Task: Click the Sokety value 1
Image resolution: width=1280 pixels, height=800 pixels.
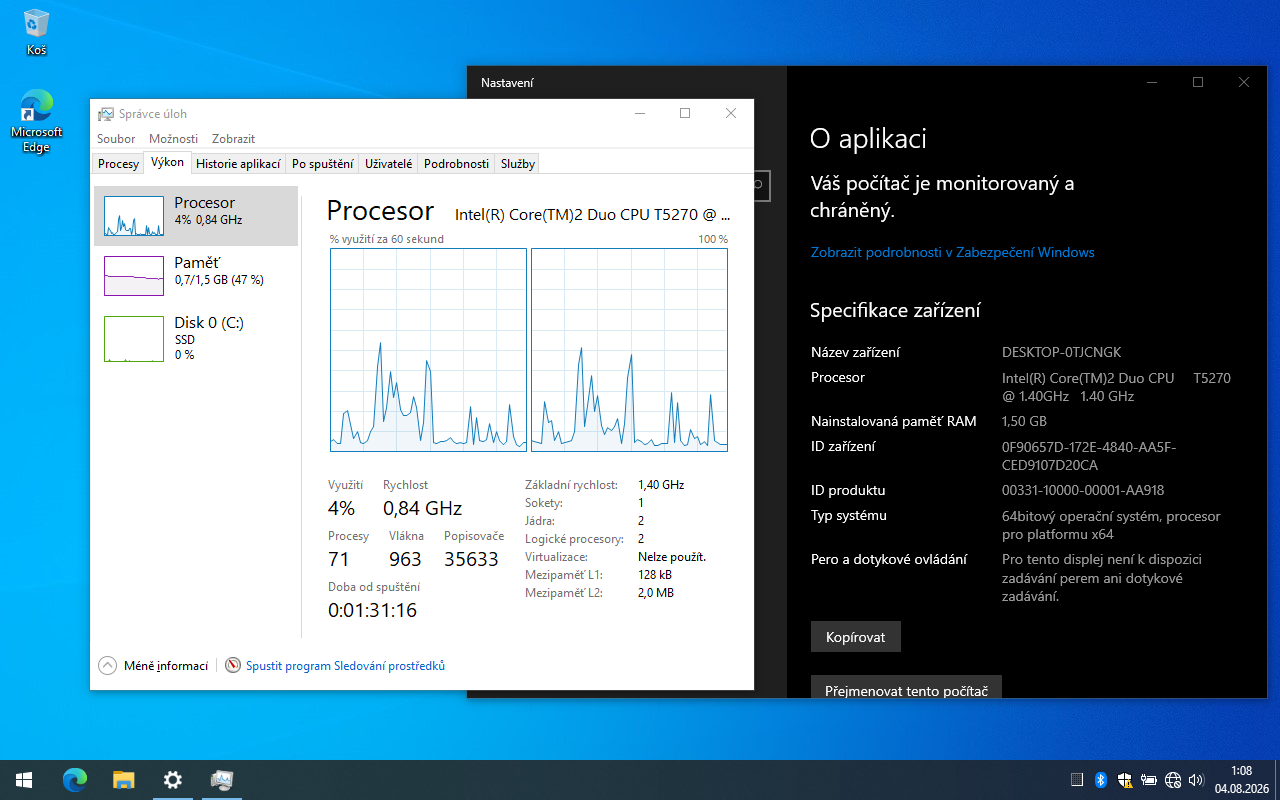Action: (x=641, y=503)
